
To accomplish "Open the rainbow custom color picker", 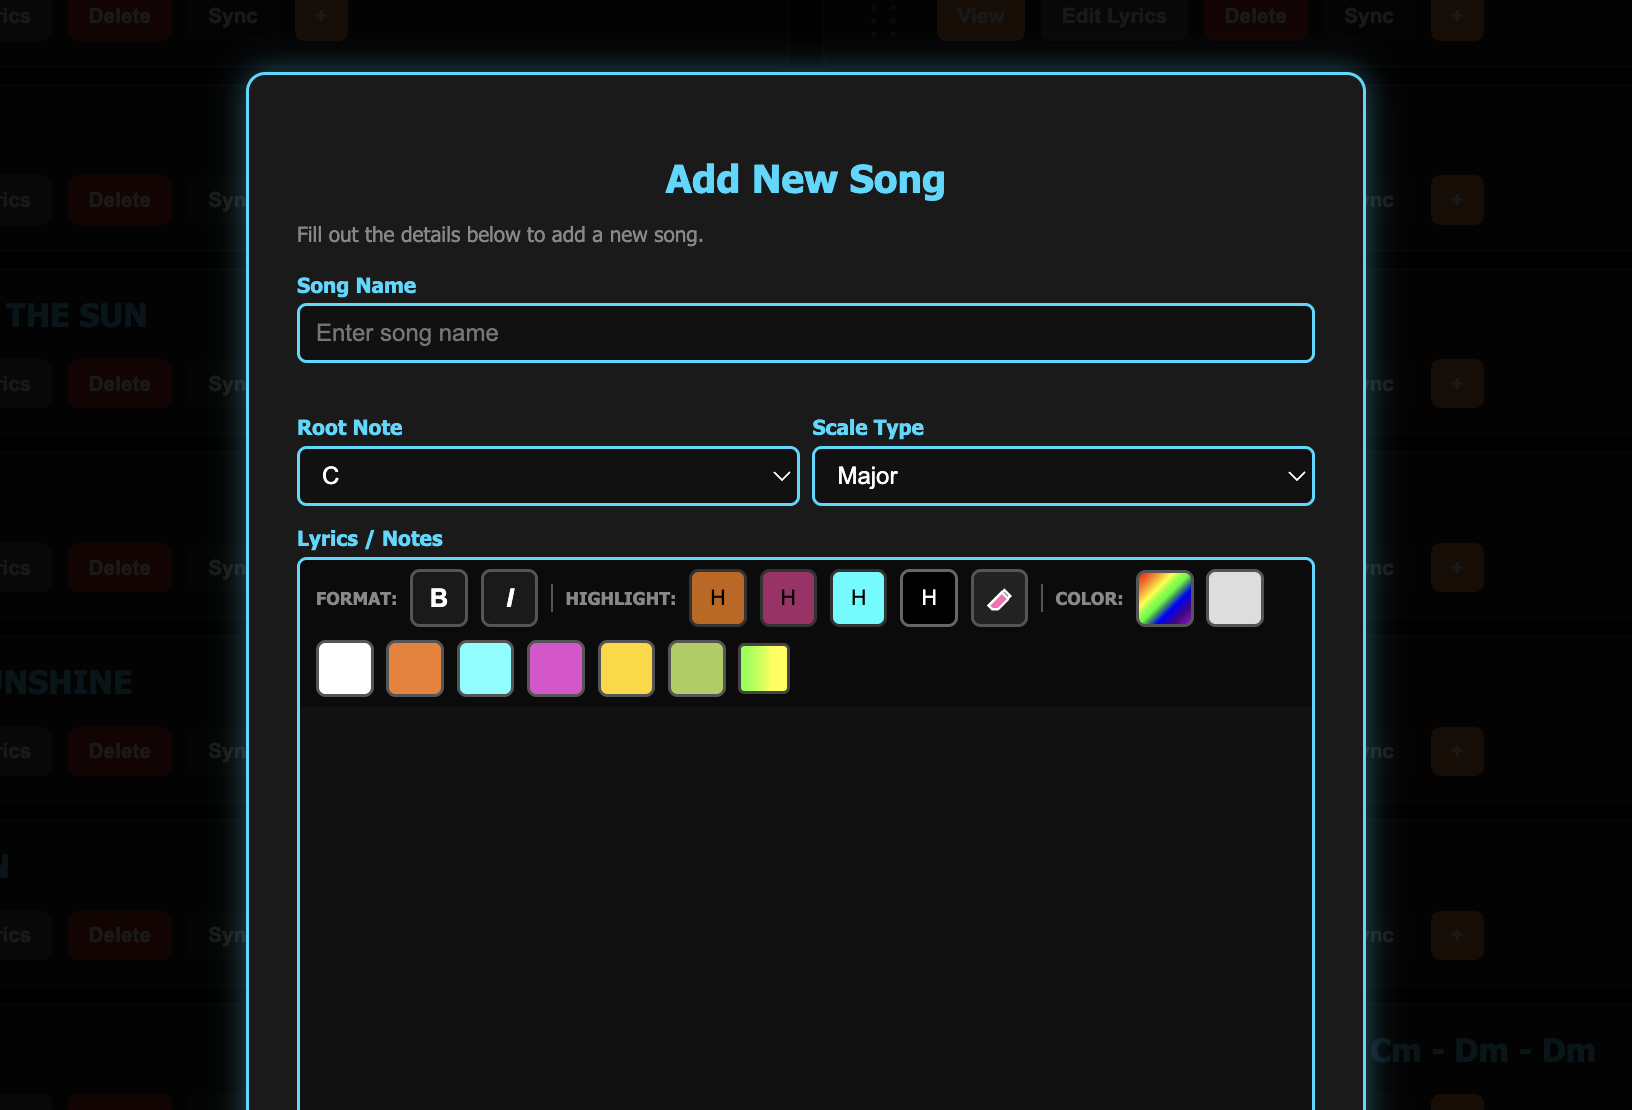I will (1164, 598).
